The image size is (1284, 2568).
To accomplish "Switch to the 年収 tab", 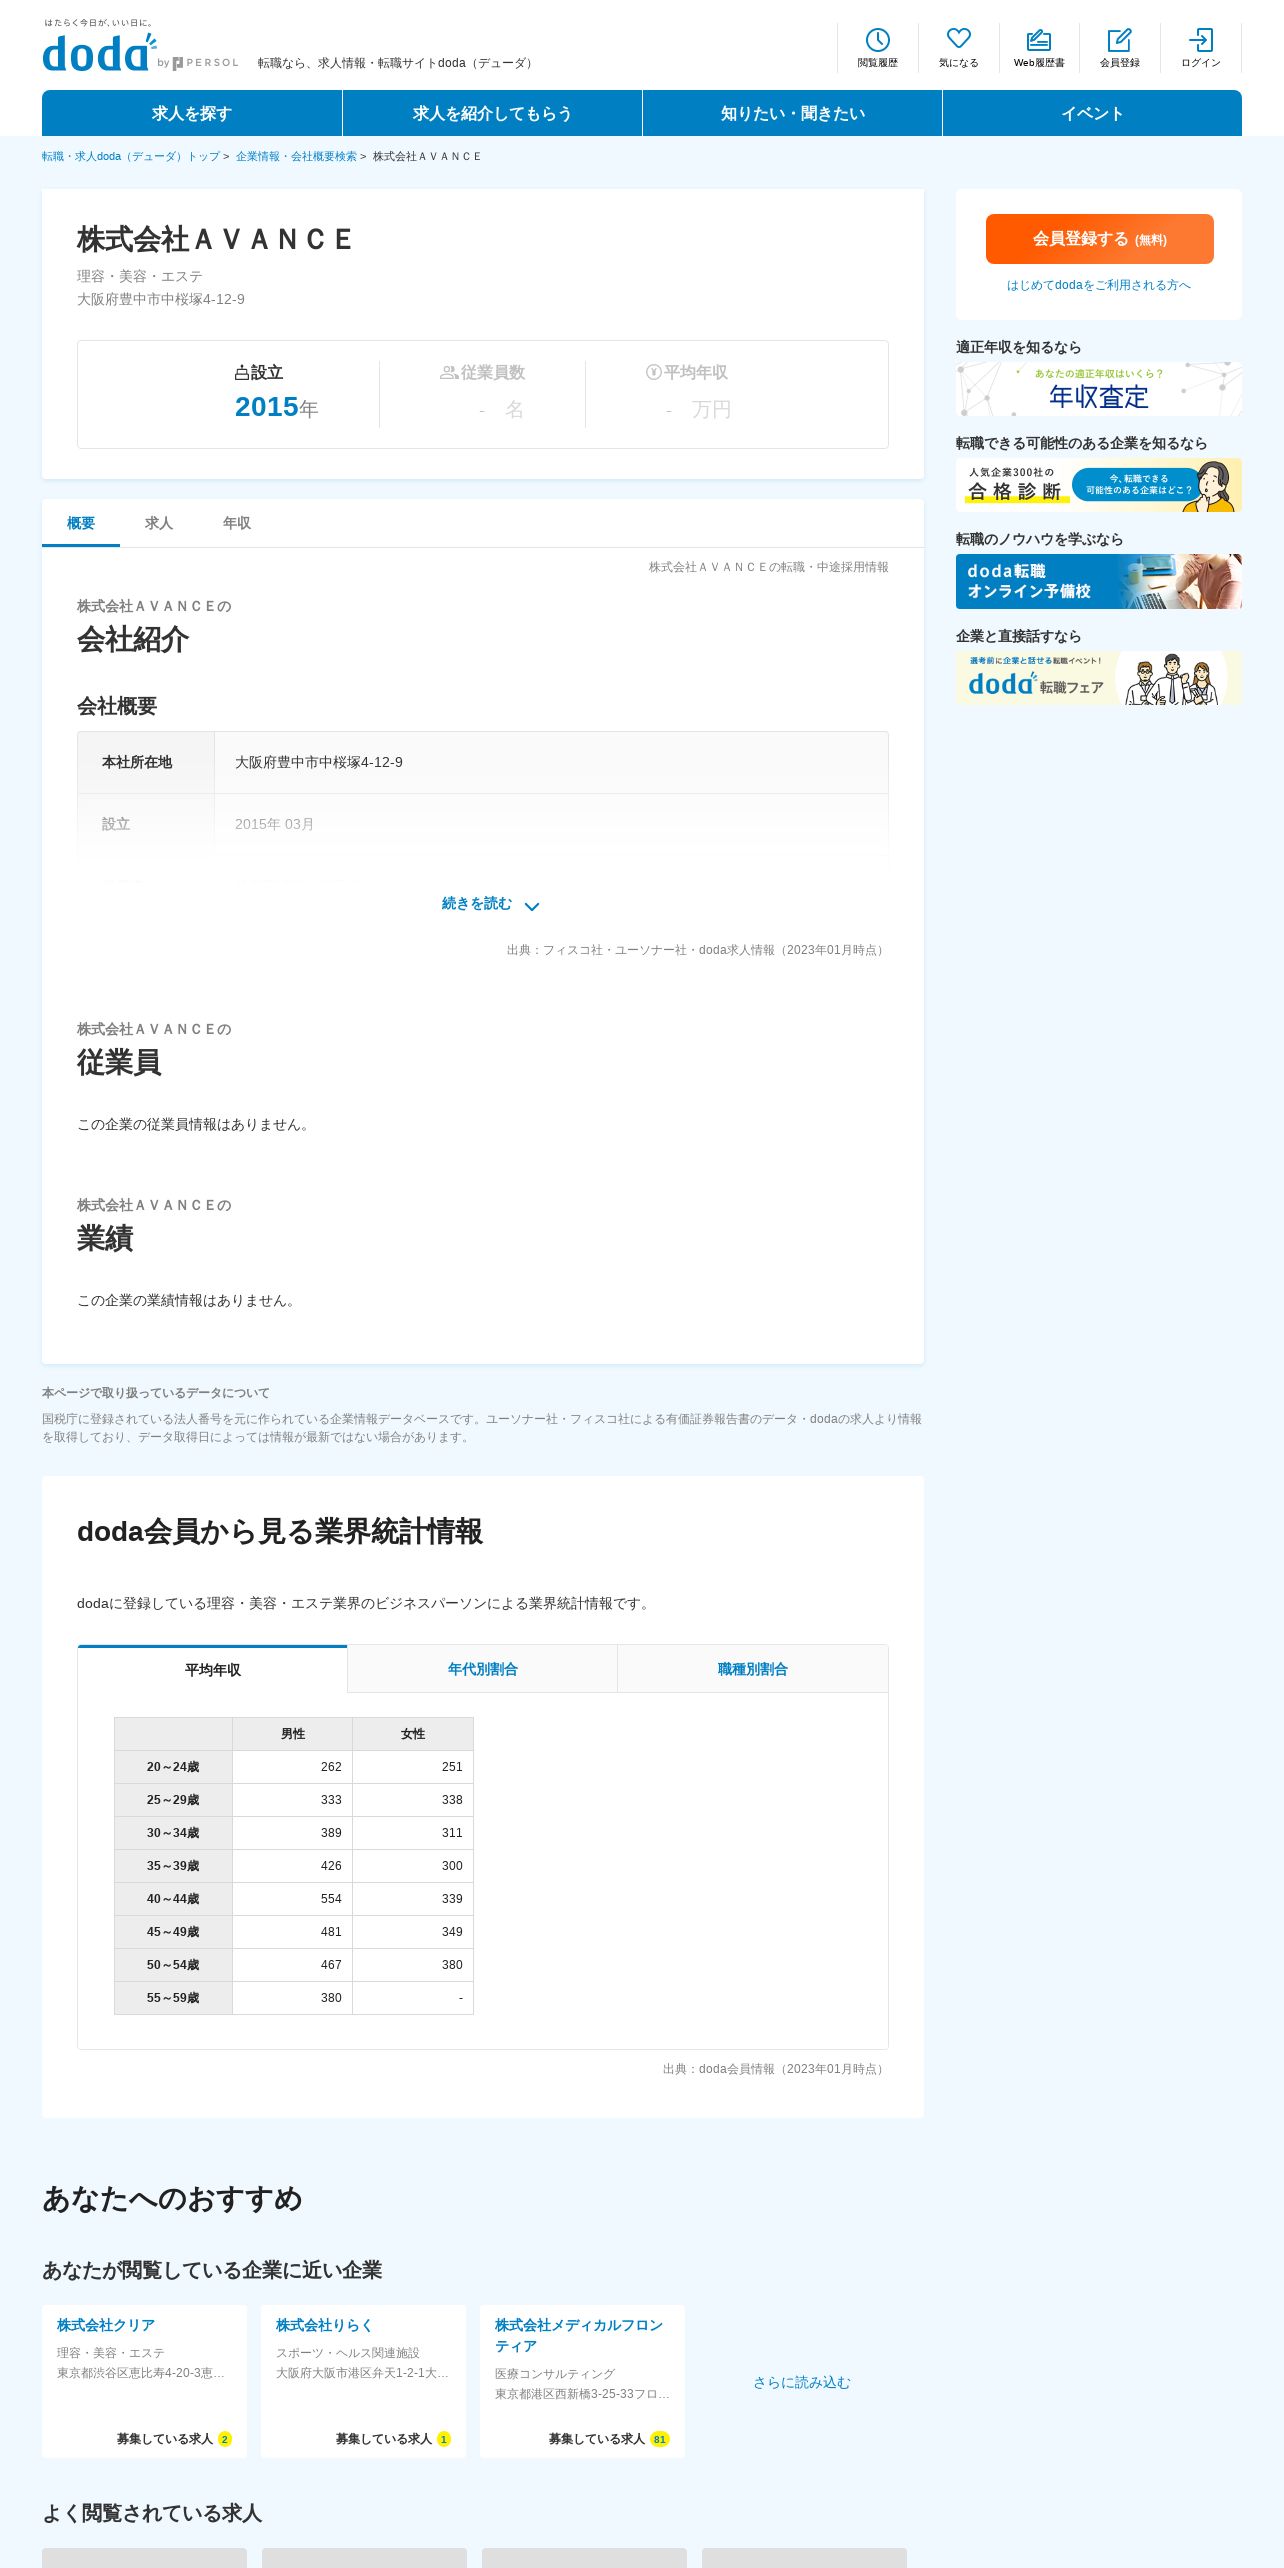I will coord(237,523).
